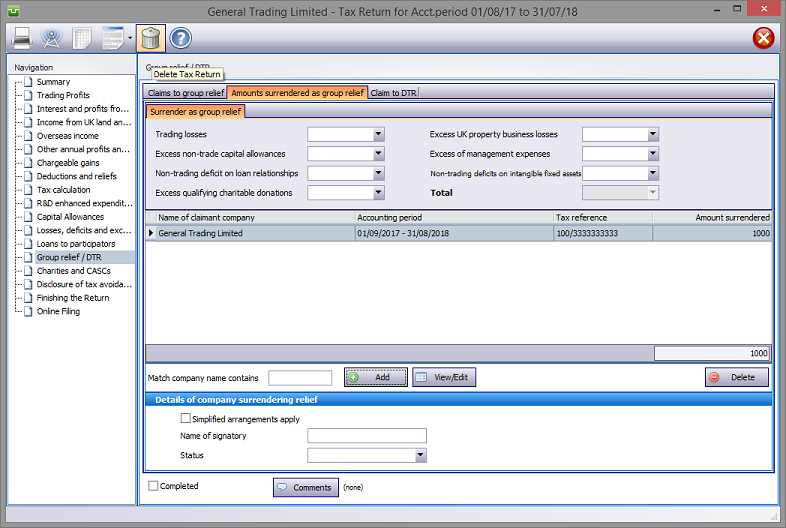Open the report icon's dropdown arrow

tap(130, 39)
